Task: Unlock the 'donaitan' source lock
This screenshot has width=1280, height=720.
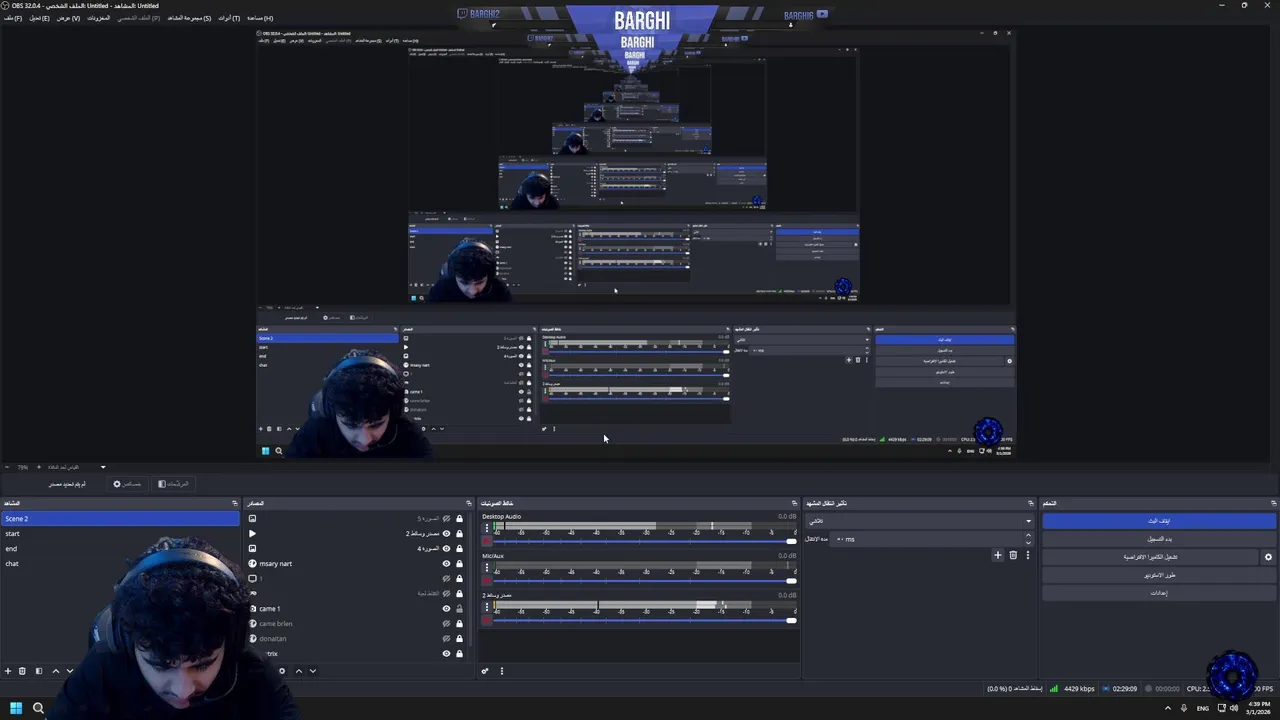Action: coord(459,639)
